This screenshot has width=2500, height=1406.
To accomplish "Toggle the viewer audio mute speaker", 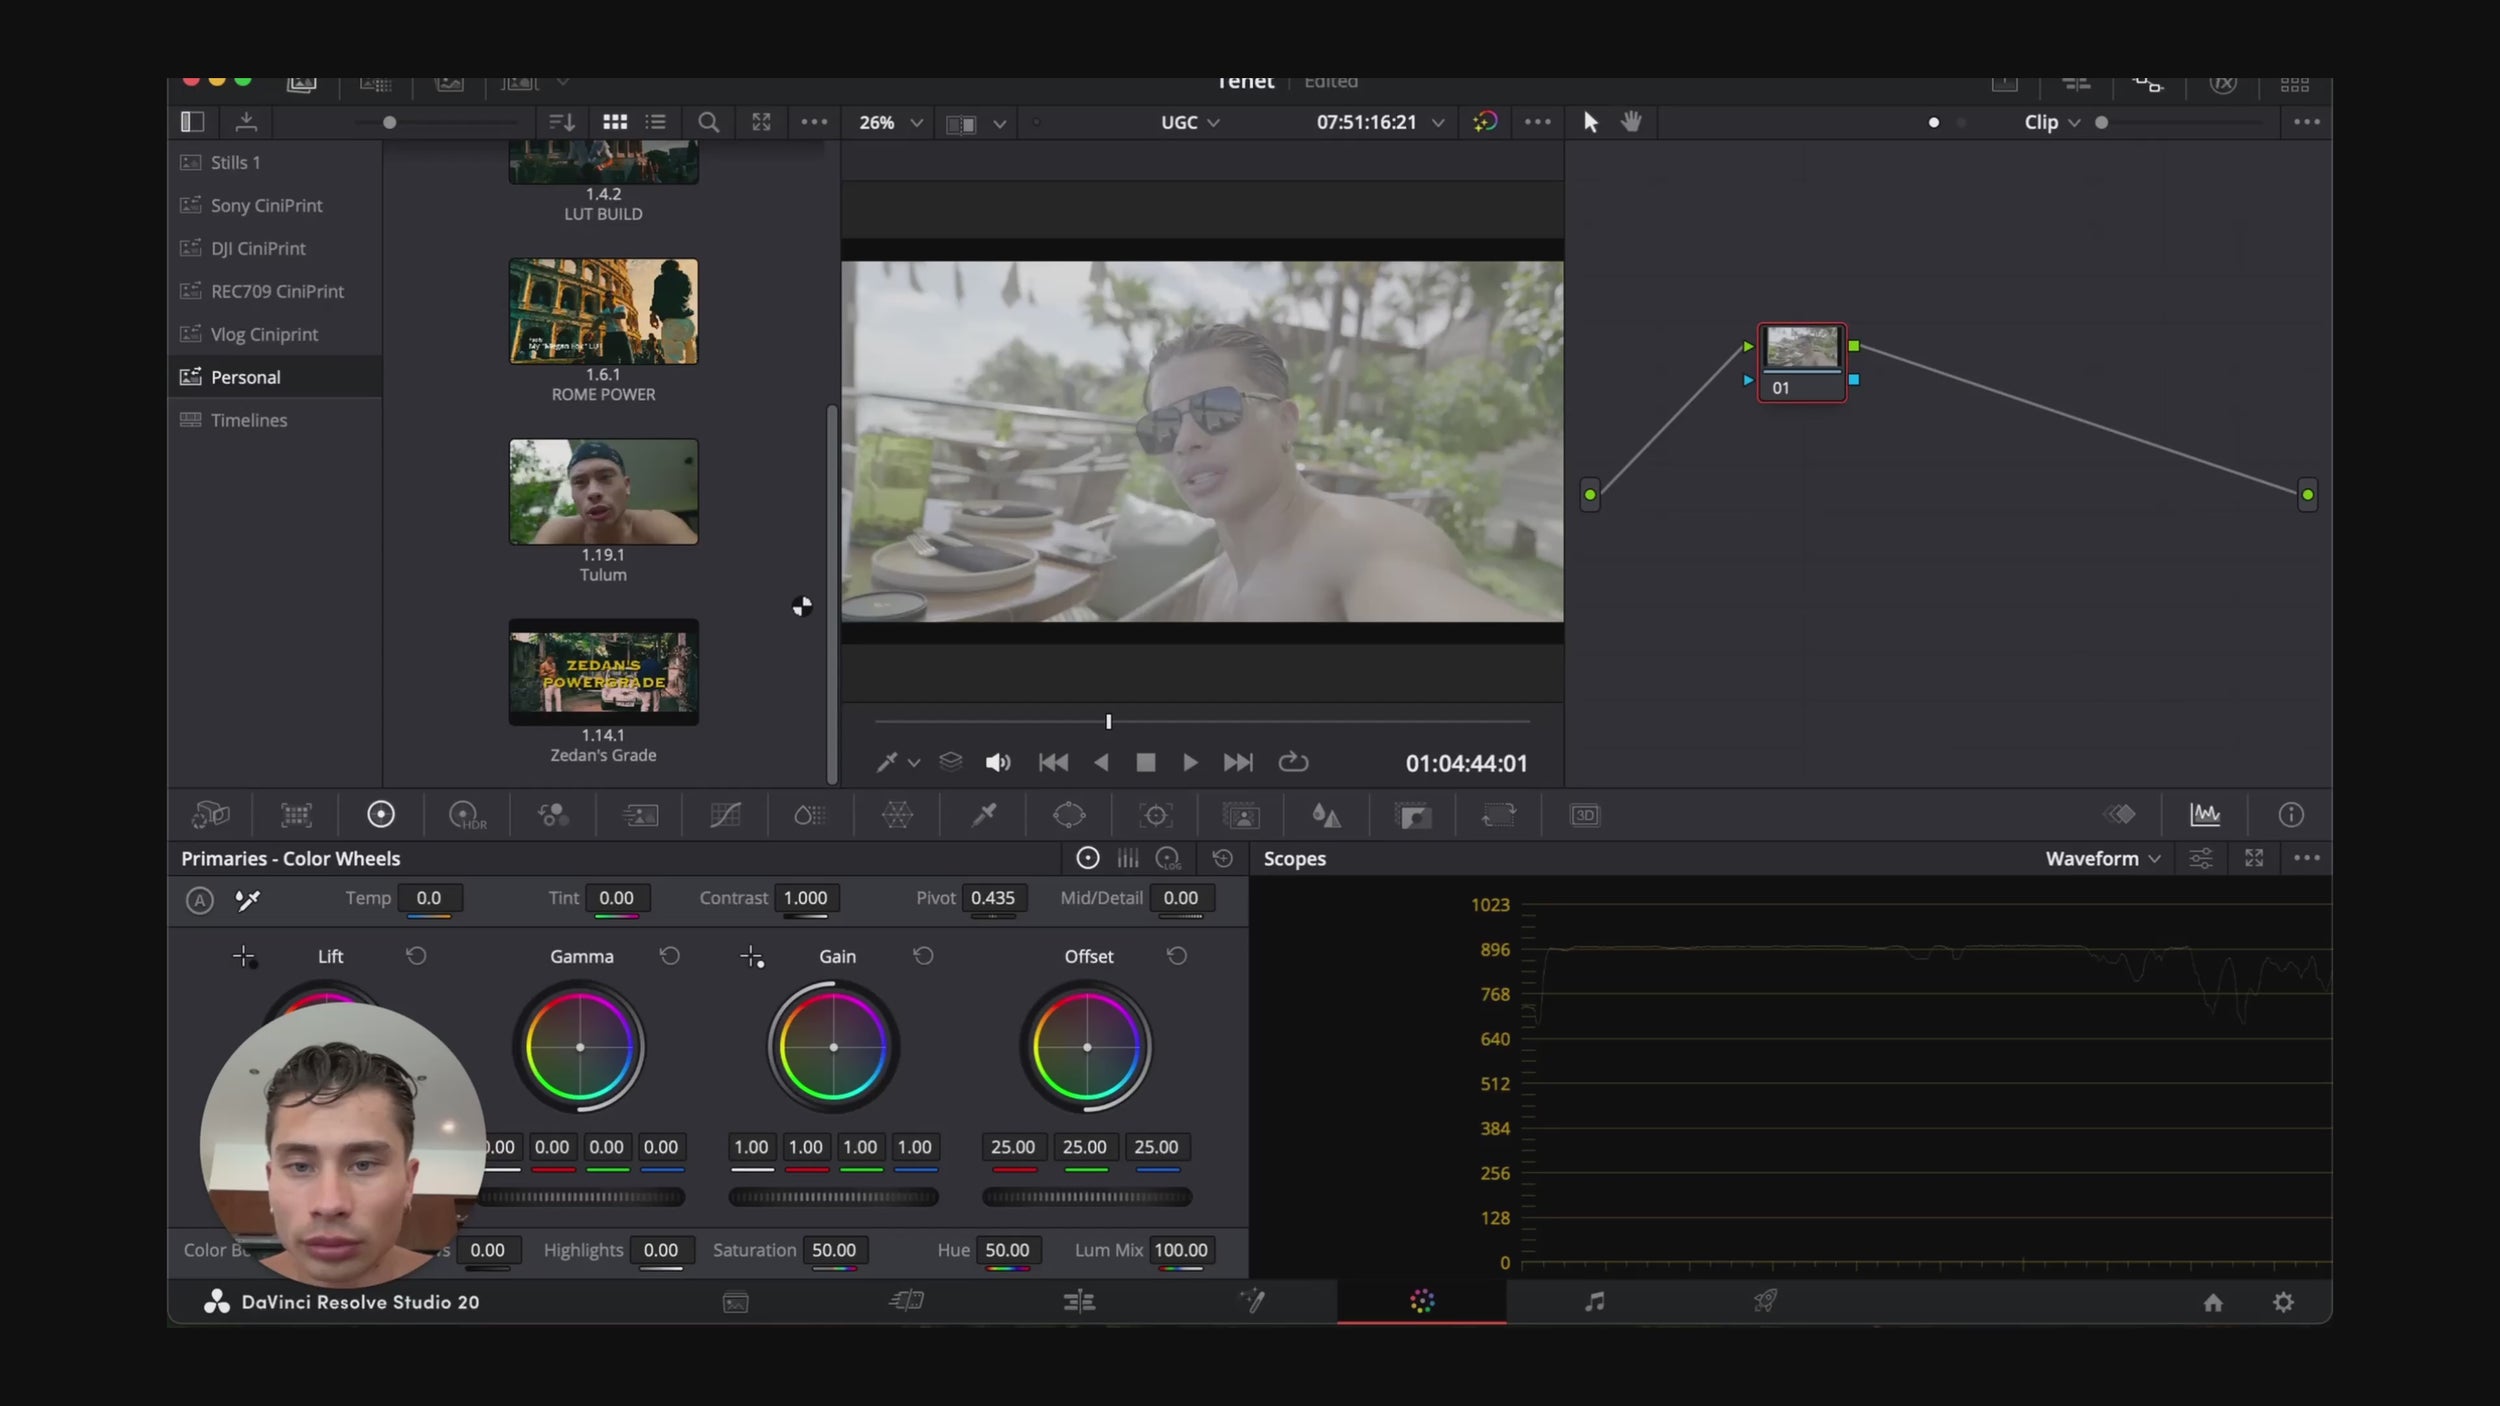I will tap(997, 763).
